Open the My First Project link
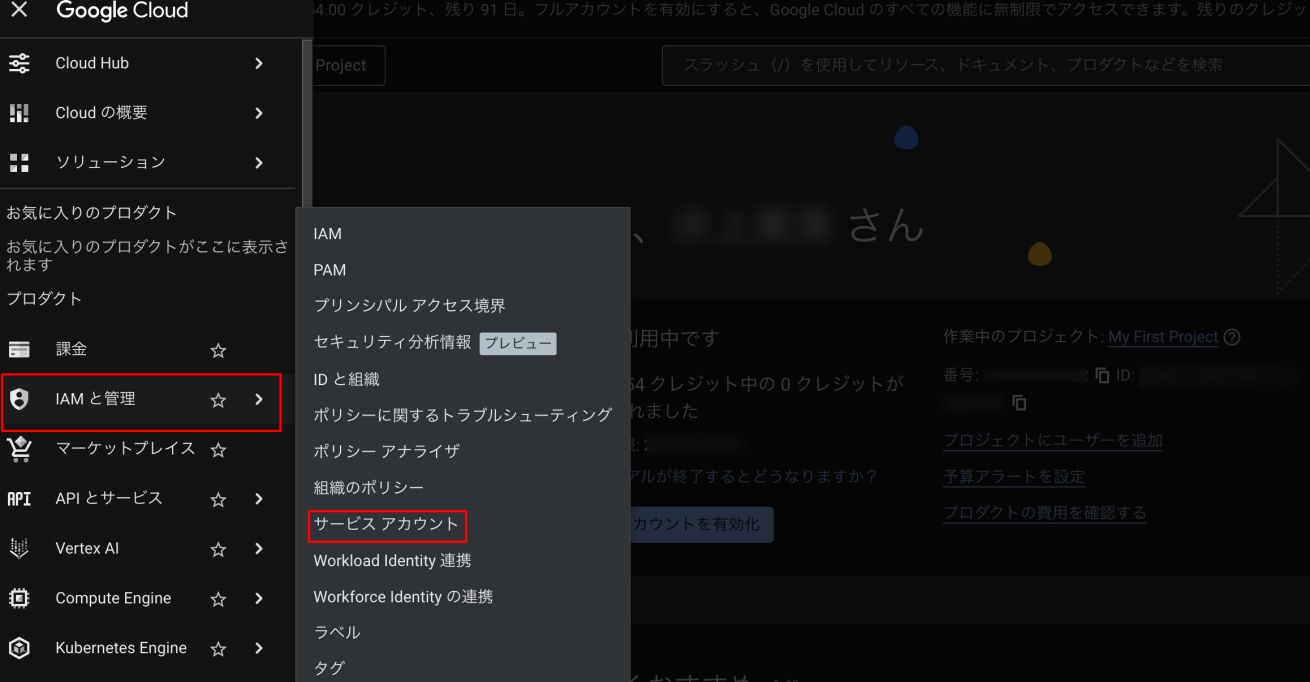The width and height of the screenshot is (1310, 682). pos(1162,337)
